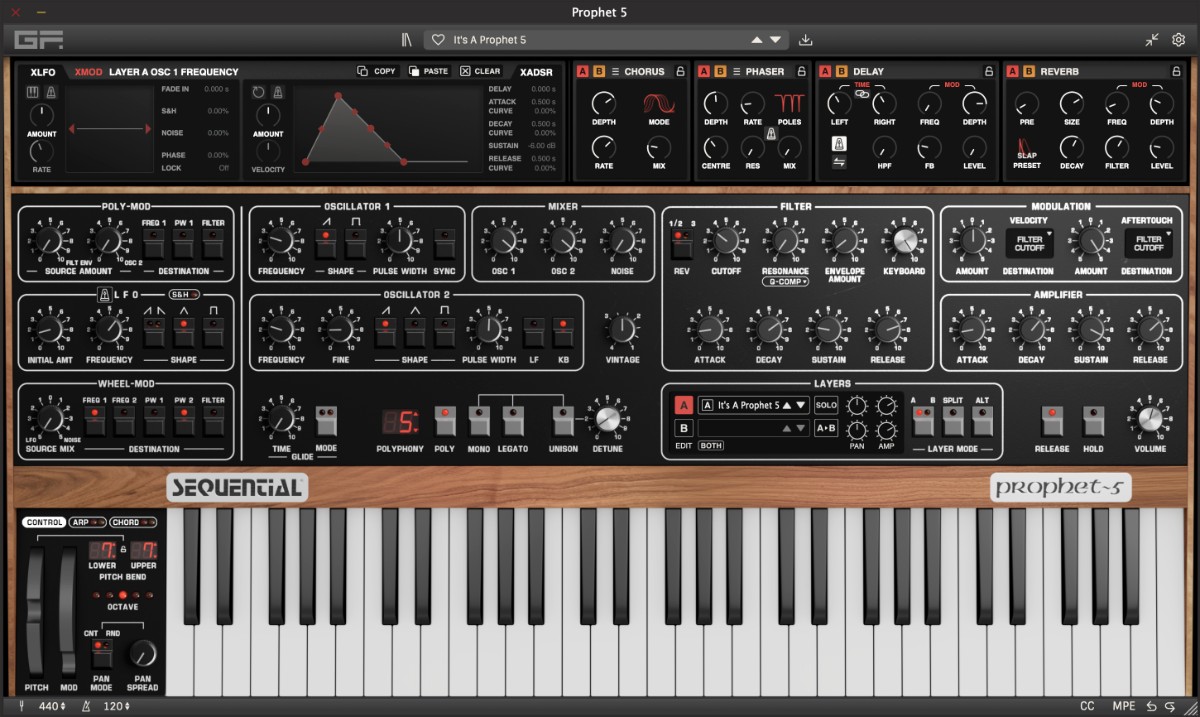Adjust the 120 tempo stepper
This screenshot has width=1200, height=717.
[x=118, y=706]
